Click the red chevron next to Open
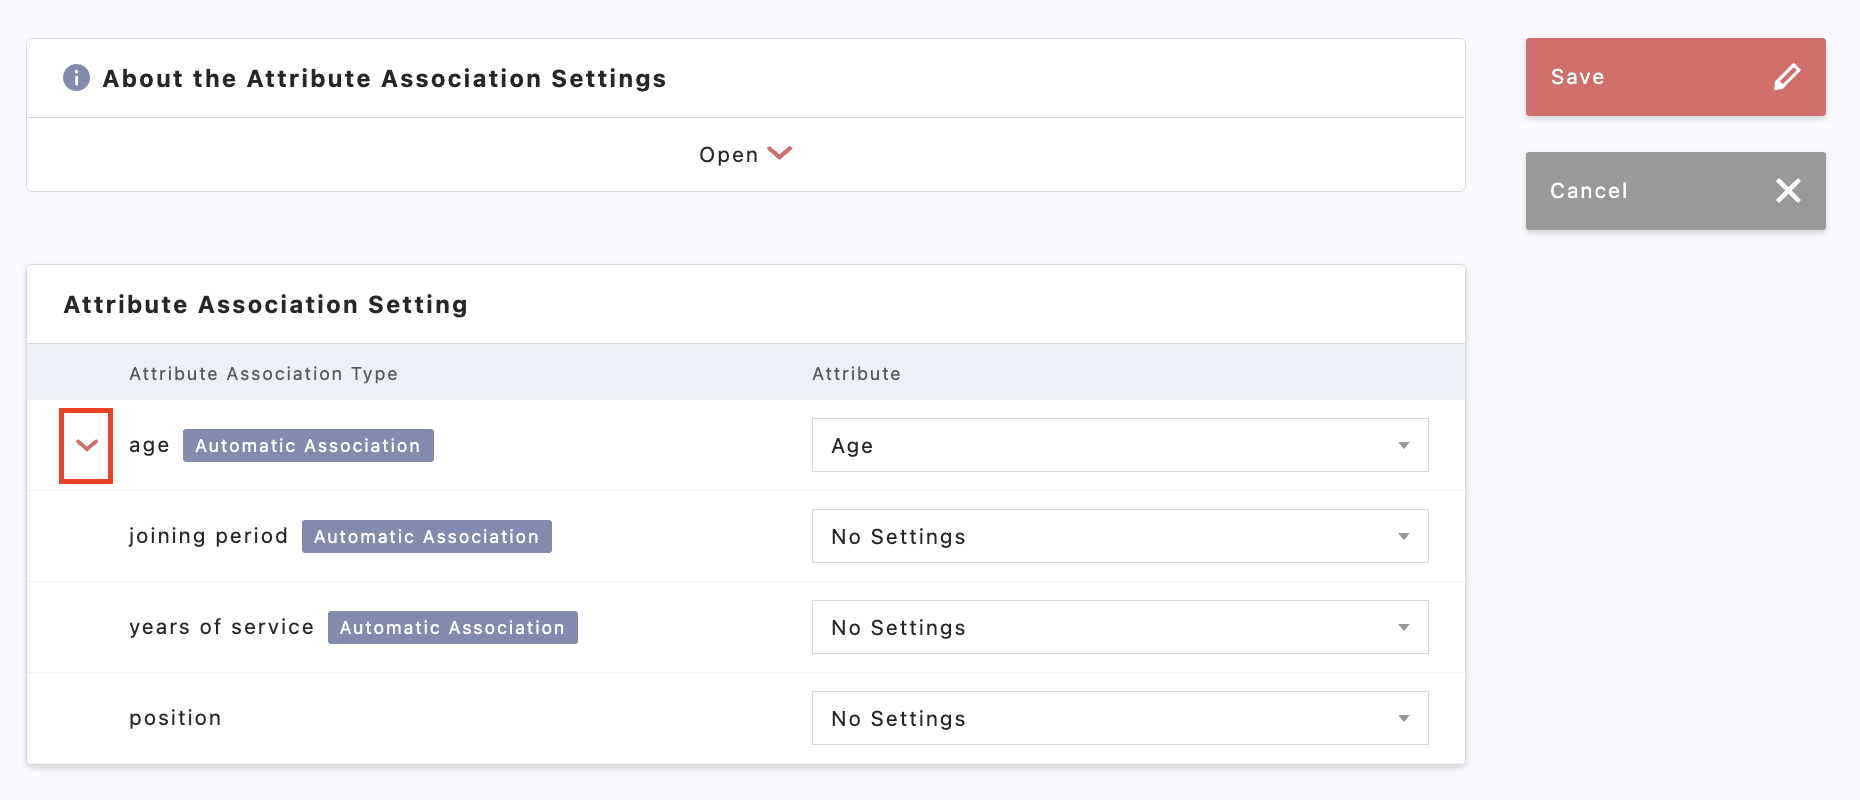The height and width of the screenshot is (800, 1860). pos(780,154)
